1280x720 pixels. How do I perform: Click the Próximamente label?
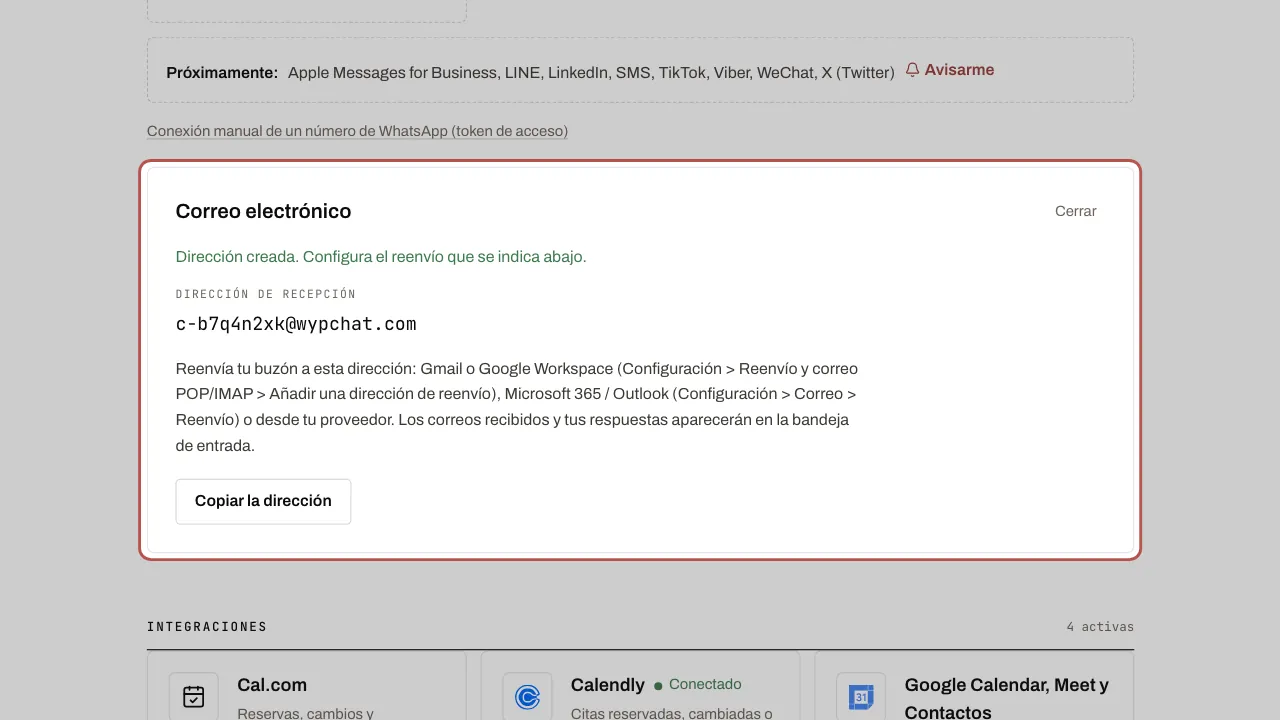222,72
